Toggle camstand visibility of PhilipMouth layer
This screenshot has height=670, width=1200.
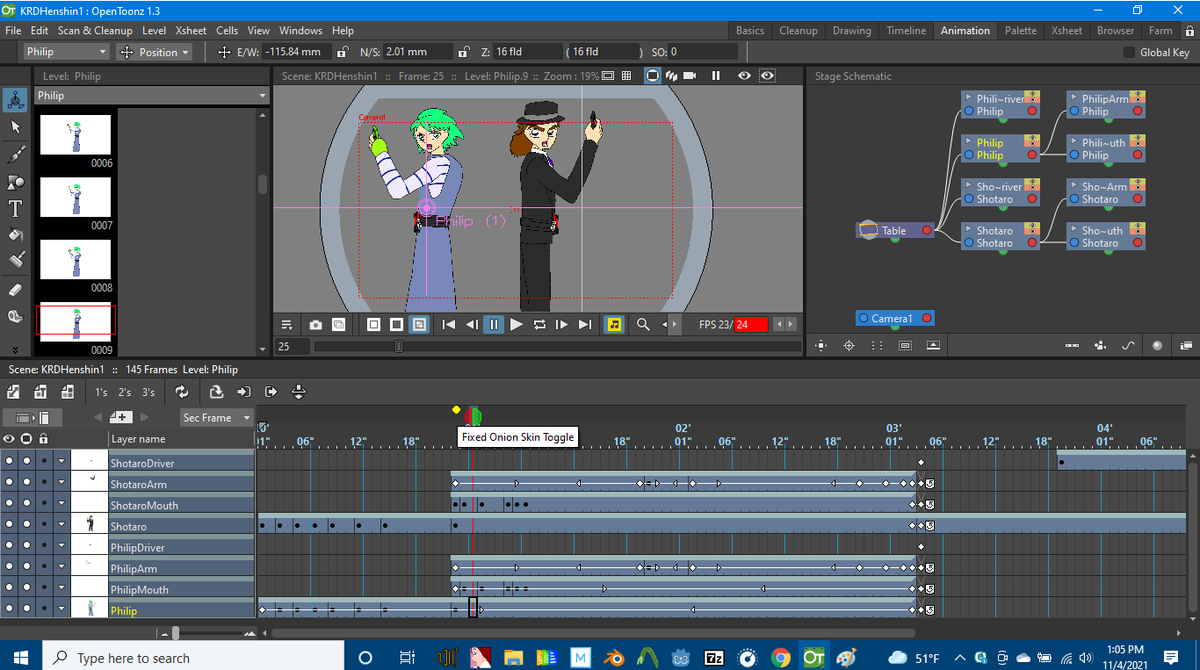coord(26,589)
